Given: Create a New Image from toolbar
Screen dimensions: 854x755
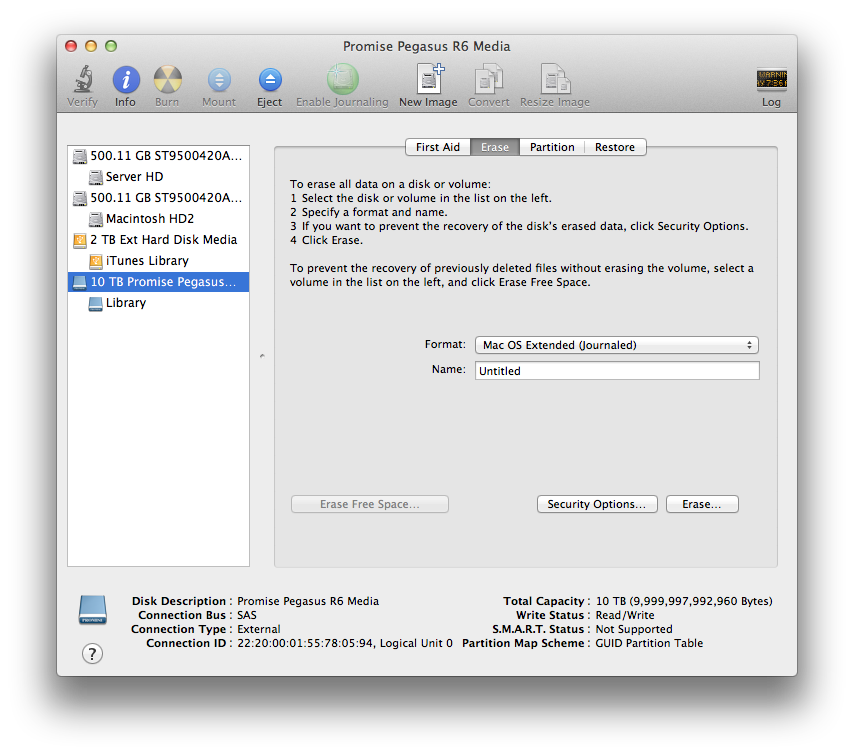Looking at the screenshot, I should tap(429, 79).
